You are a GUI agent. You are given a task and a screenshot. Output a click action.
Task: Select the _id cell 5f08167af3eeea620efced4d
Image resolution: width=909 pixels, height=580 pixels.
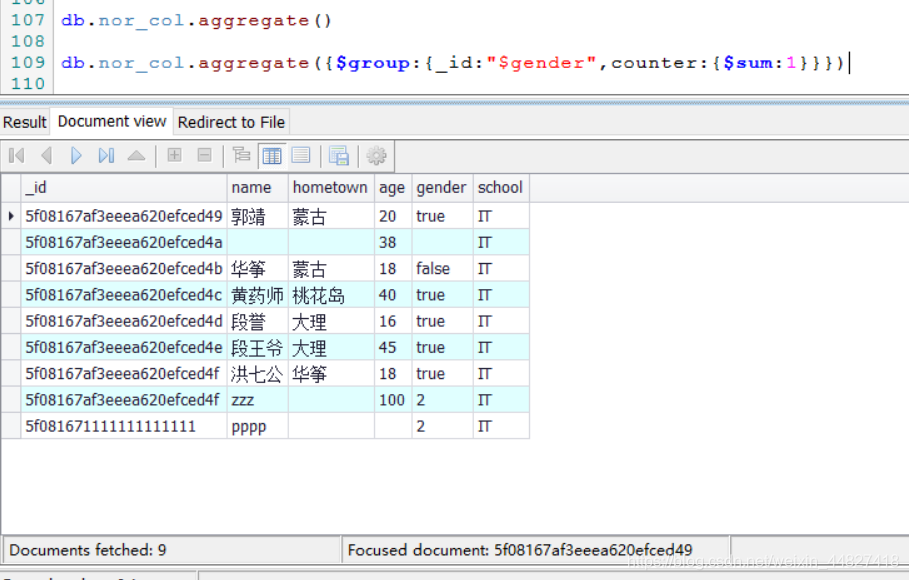[124, 321]
